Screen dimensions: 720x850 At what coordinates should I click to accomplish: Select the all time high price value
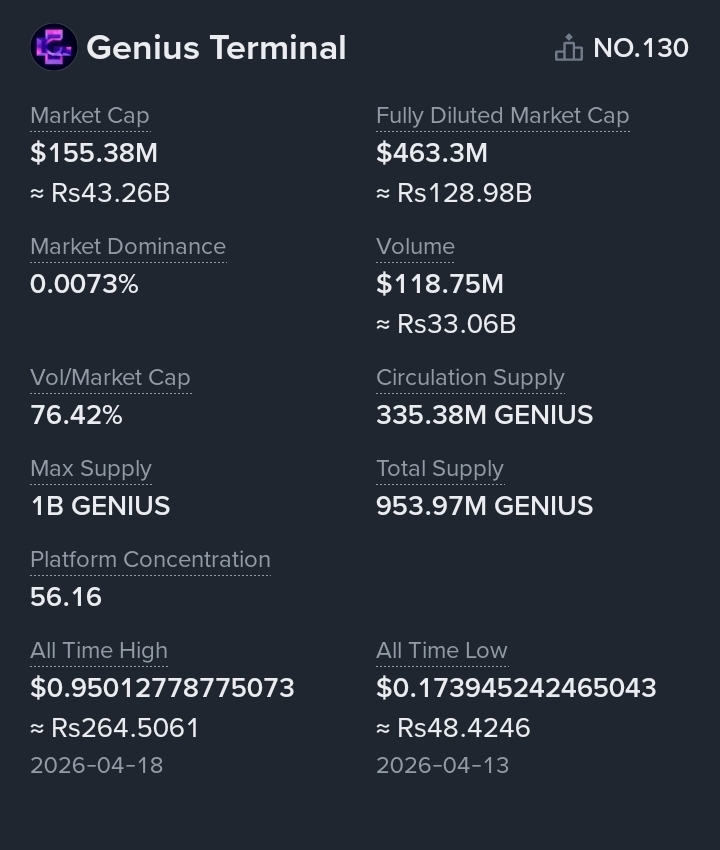click(x=162, y=688)
